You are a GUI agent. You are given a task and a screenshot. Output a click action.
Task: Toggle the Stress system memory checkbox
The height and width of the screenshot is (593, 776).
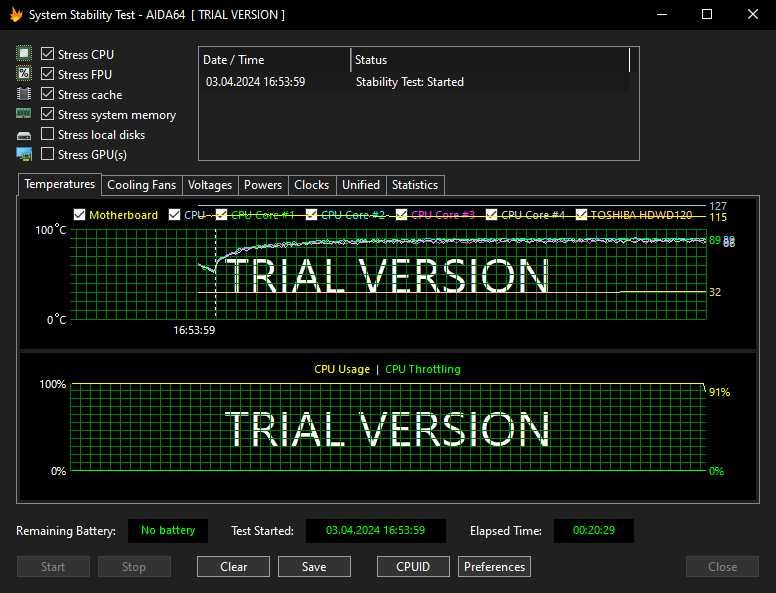[x=48, y=114]
